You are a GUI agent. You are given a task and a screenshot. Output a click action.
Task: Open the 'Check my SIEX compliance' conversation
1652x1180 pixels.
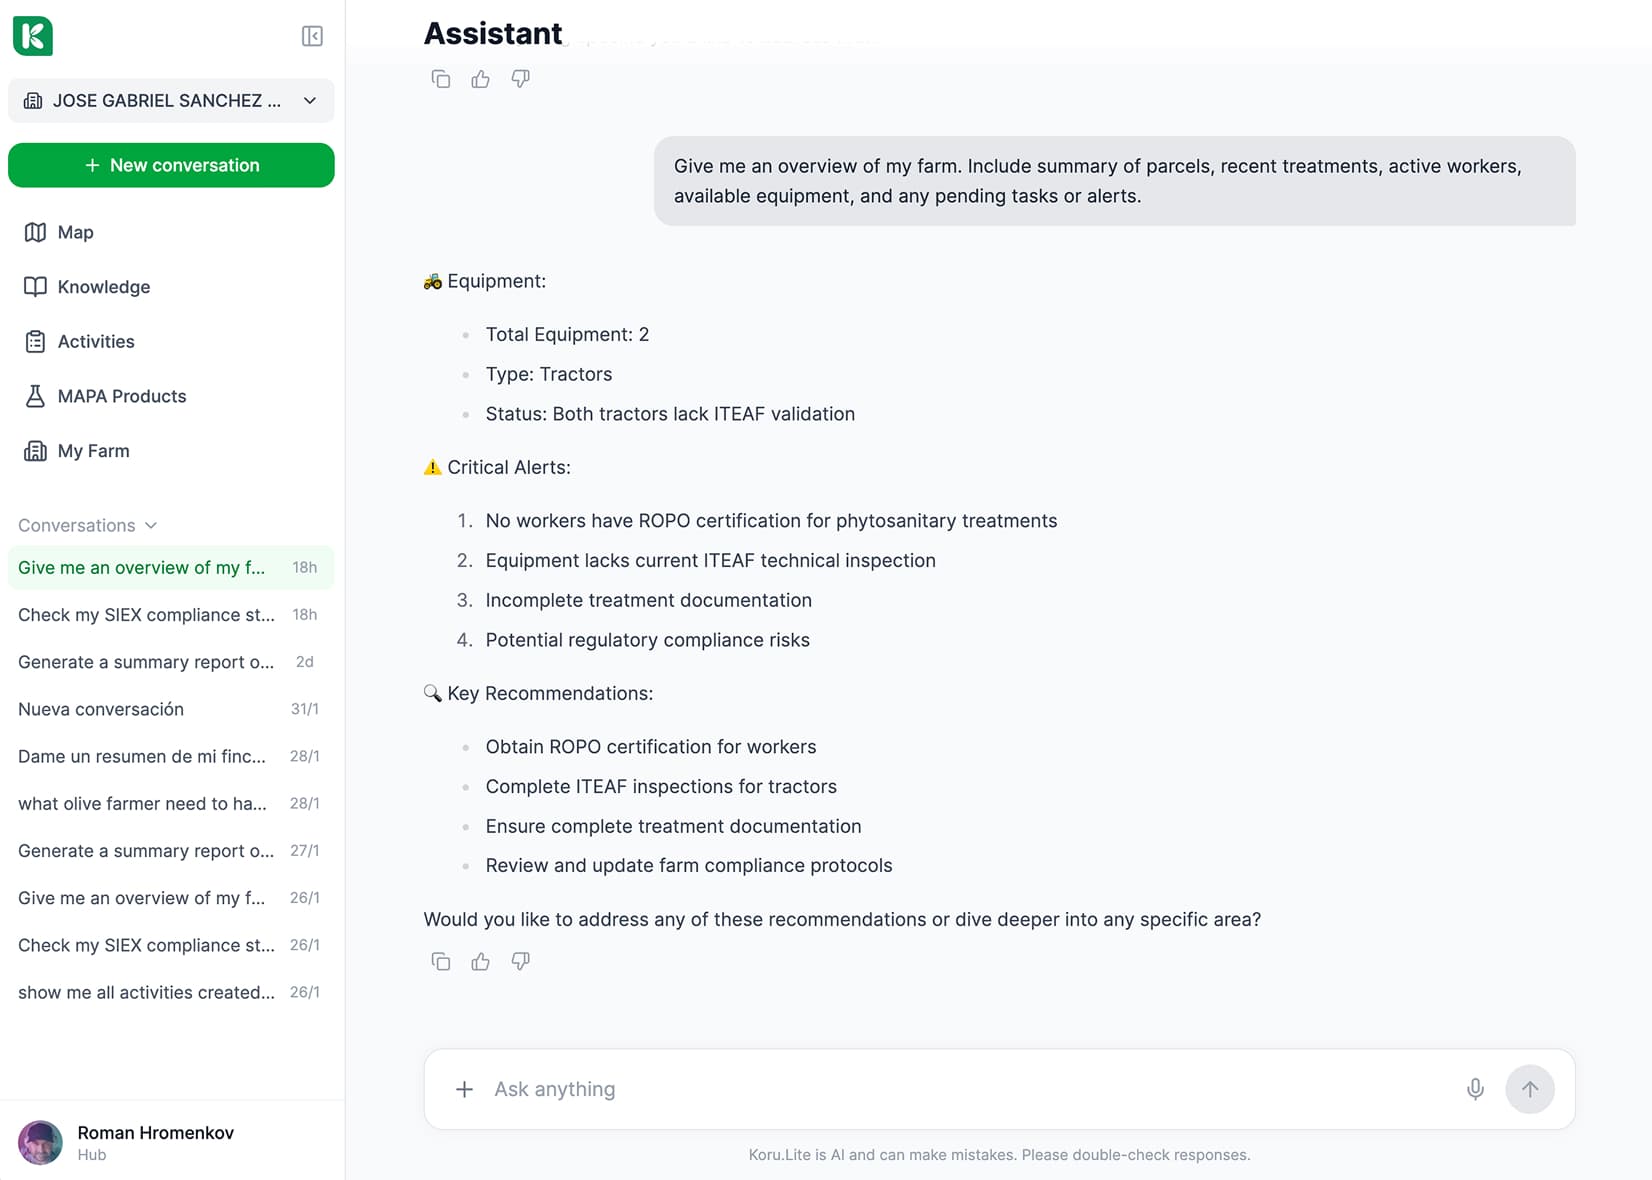[146, 615]
